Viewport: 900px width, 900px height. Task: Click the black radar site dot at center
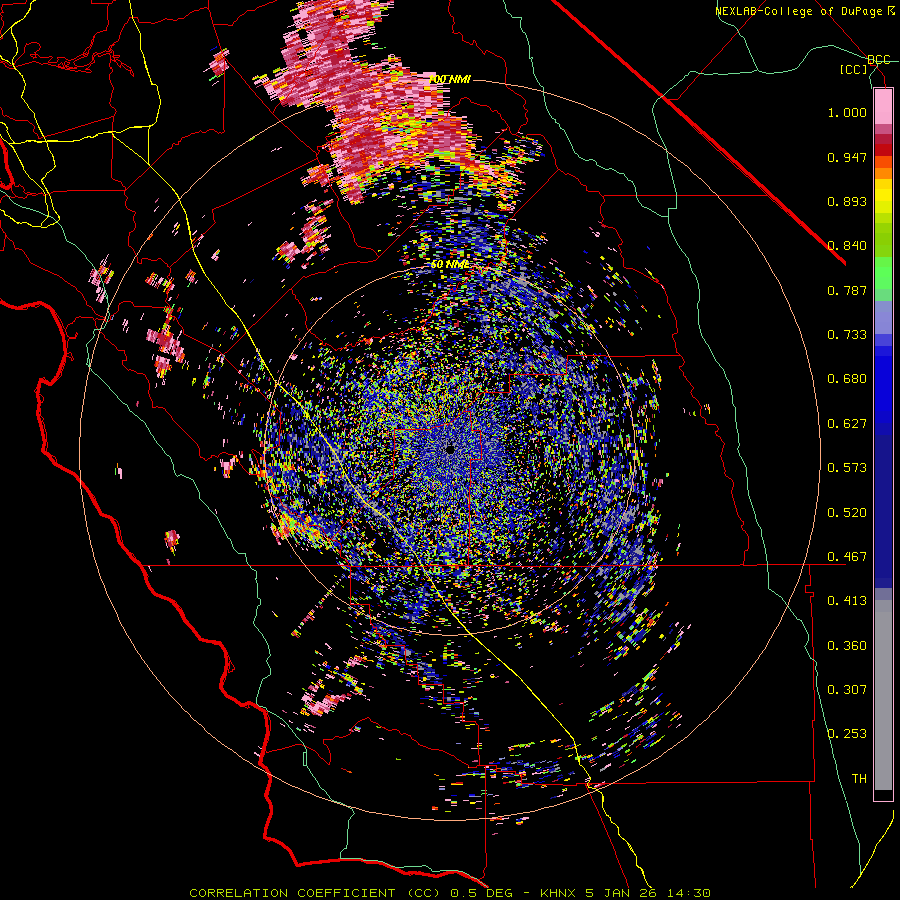coord(450,449)
